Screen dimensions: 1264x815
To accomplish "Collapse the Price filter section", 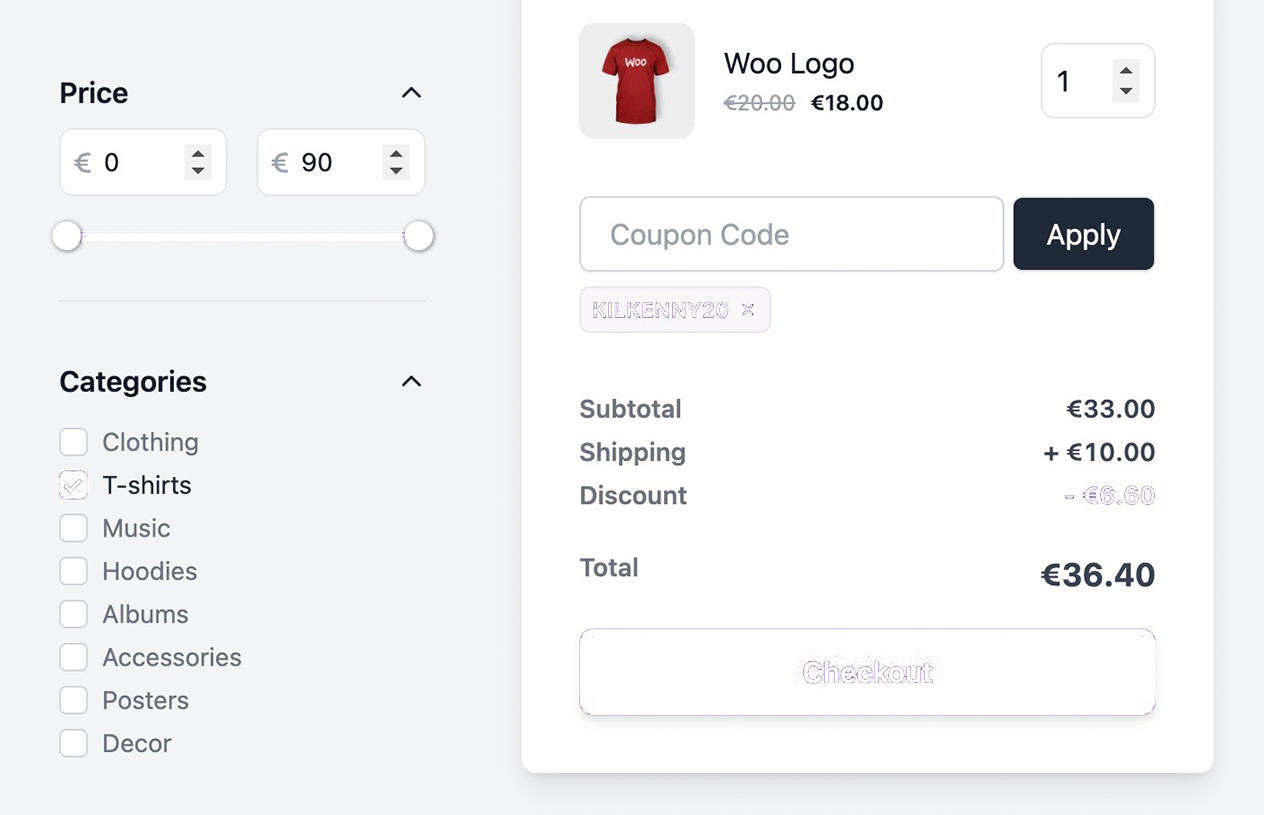I will tap(411, 93).
